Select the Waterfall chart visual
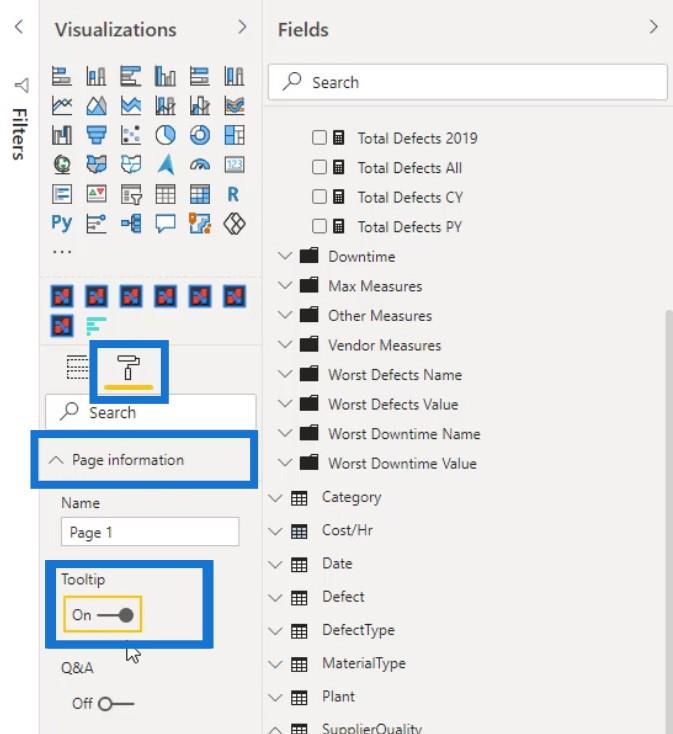 click(62, 135)
